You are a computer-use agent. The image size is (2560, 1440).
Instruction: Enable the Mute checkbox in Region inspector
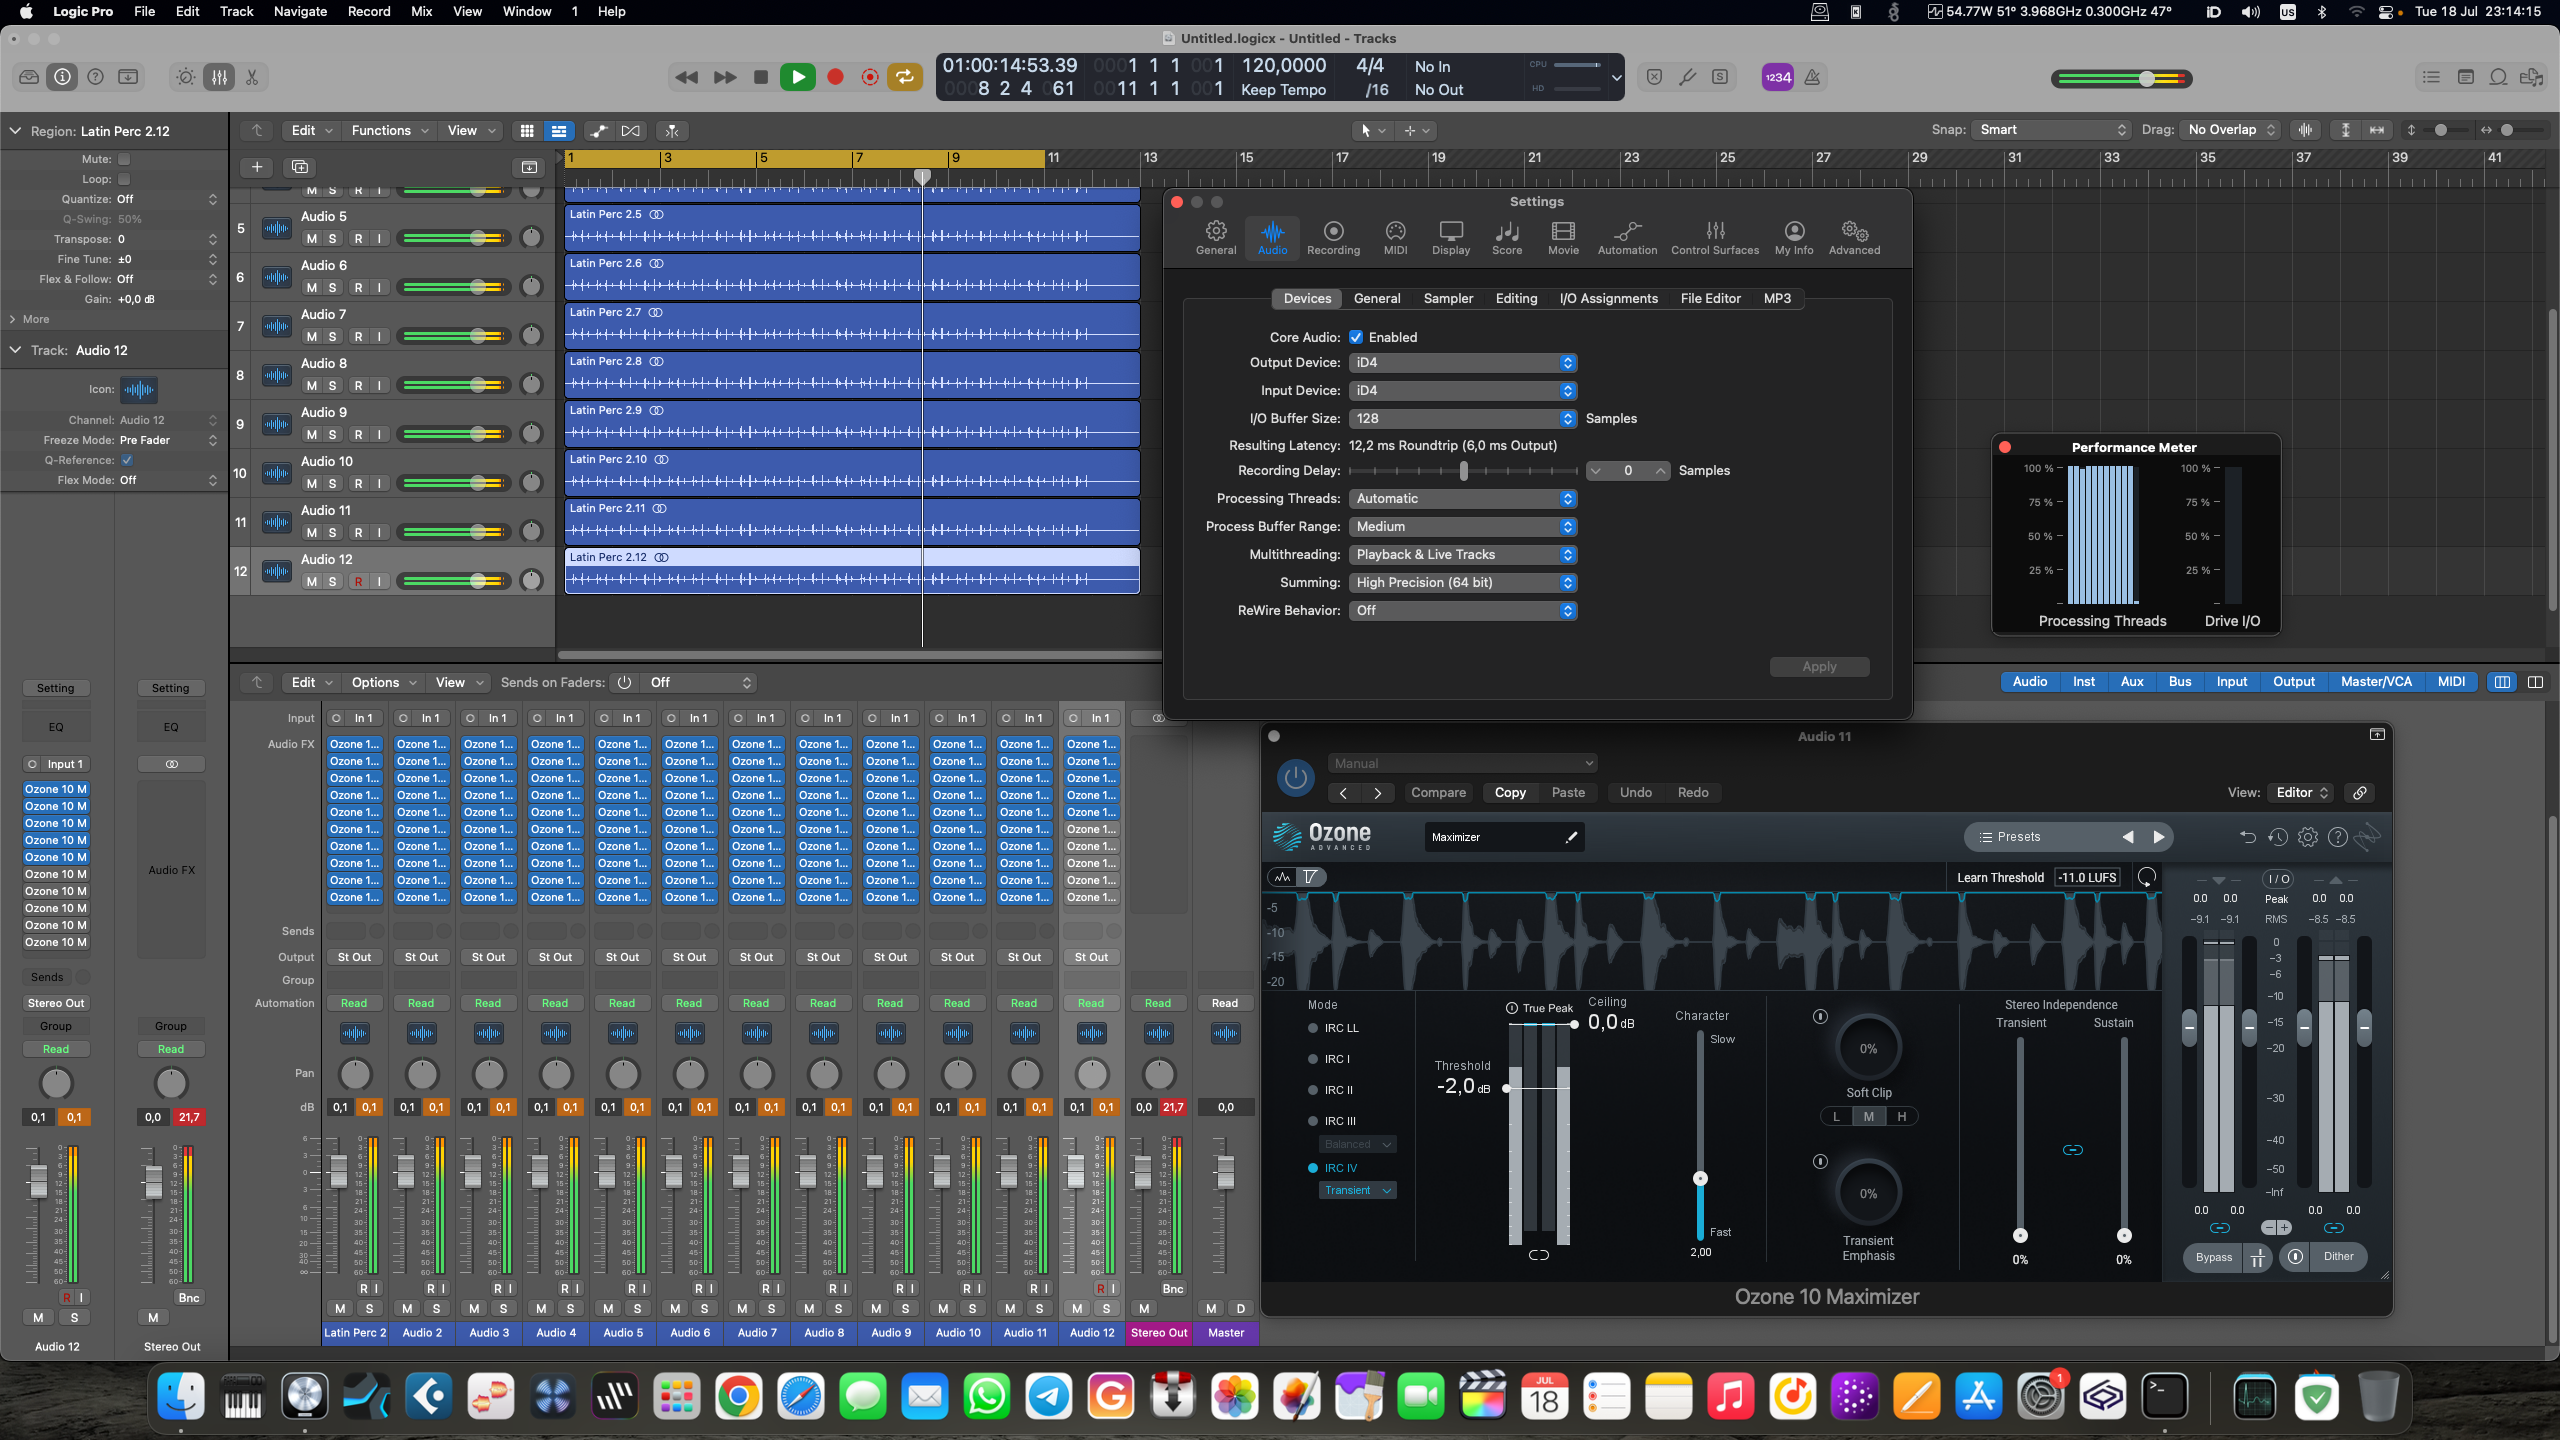click(124, 159)
